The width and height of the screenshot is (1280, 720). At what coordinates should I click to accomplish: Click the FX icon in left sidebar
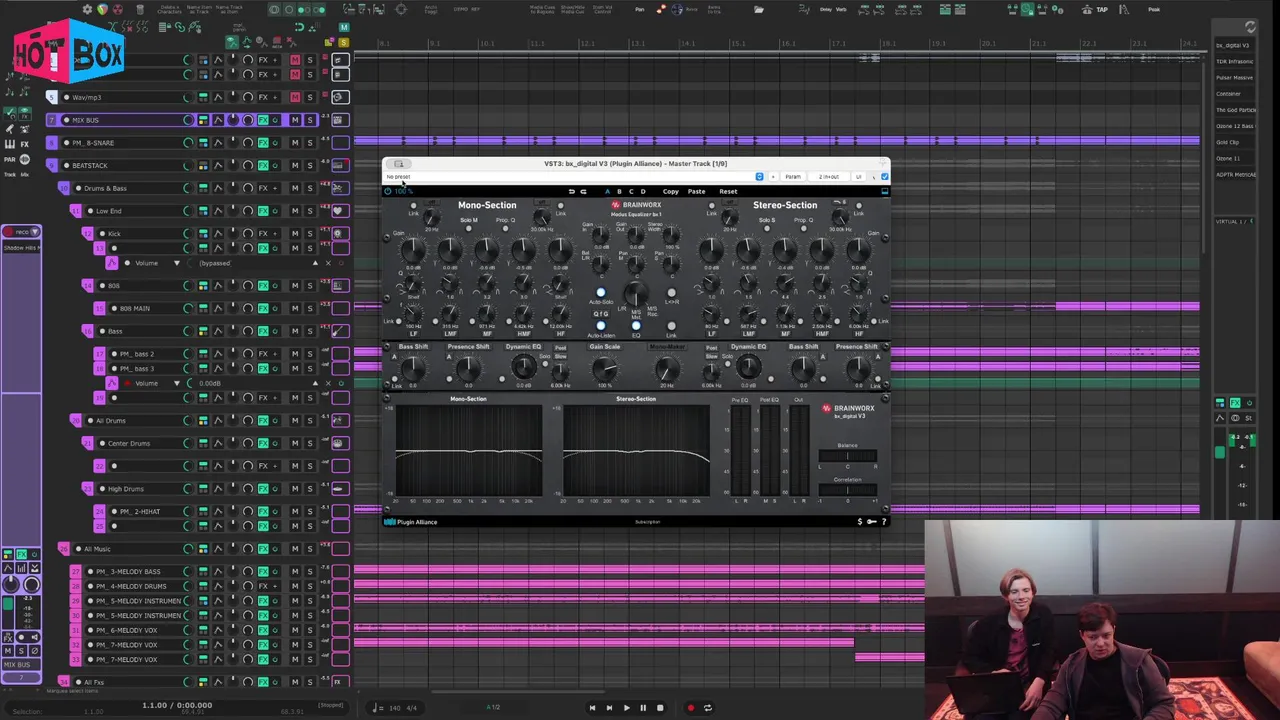[23, 144]
